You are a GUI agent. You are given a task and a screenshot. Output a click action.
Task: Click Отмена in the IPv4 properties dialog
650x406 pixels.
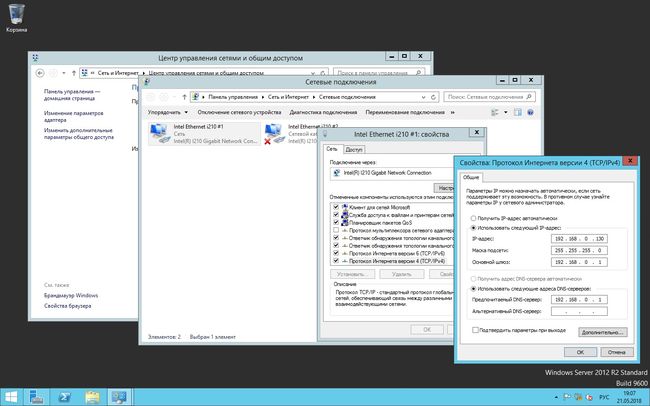point(617,352)
